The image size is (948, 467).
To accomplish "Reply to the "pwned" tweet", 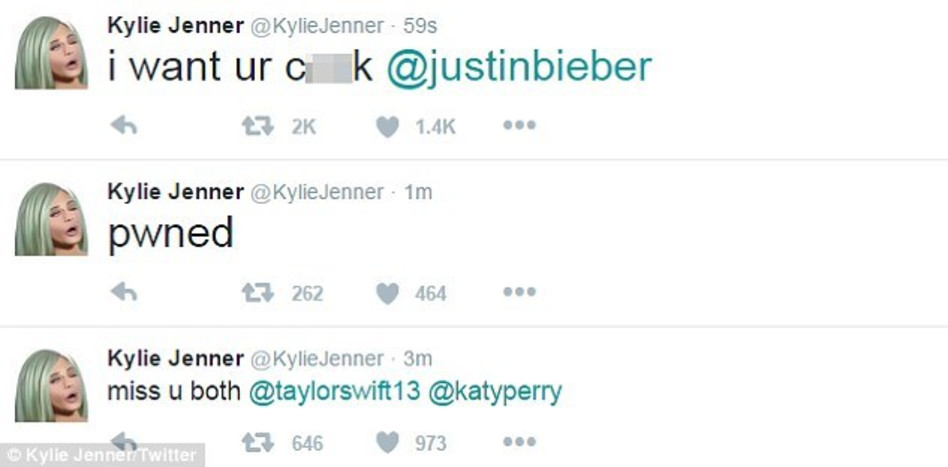I will (x=123, y=292).
